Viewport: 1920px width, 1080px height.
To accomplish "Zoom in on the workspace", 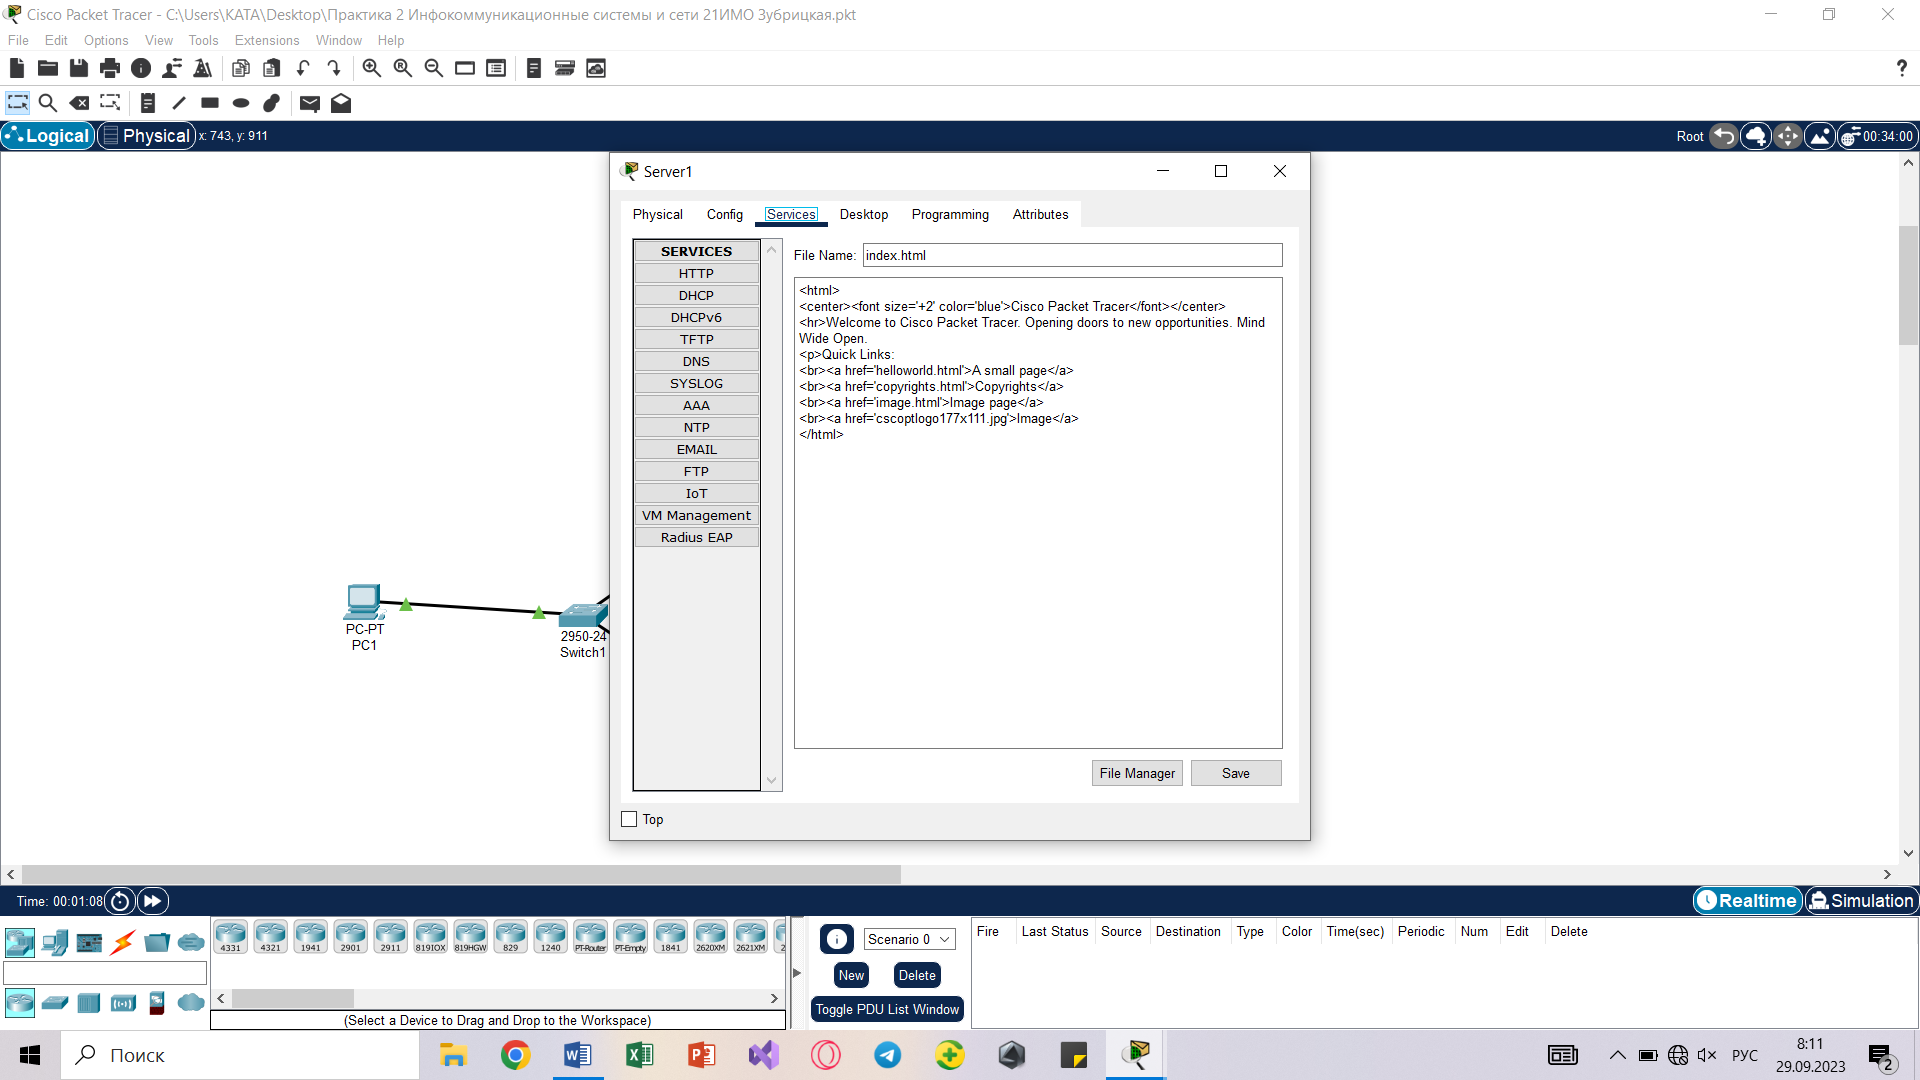I will (x=372, y=68).
